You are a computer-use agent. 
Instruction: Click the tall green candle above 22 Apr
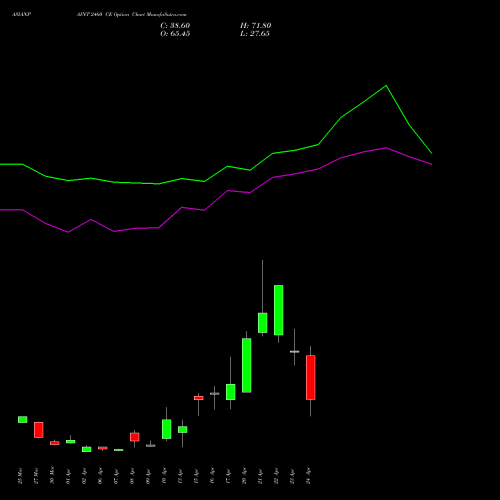click(x=279, y=310)
